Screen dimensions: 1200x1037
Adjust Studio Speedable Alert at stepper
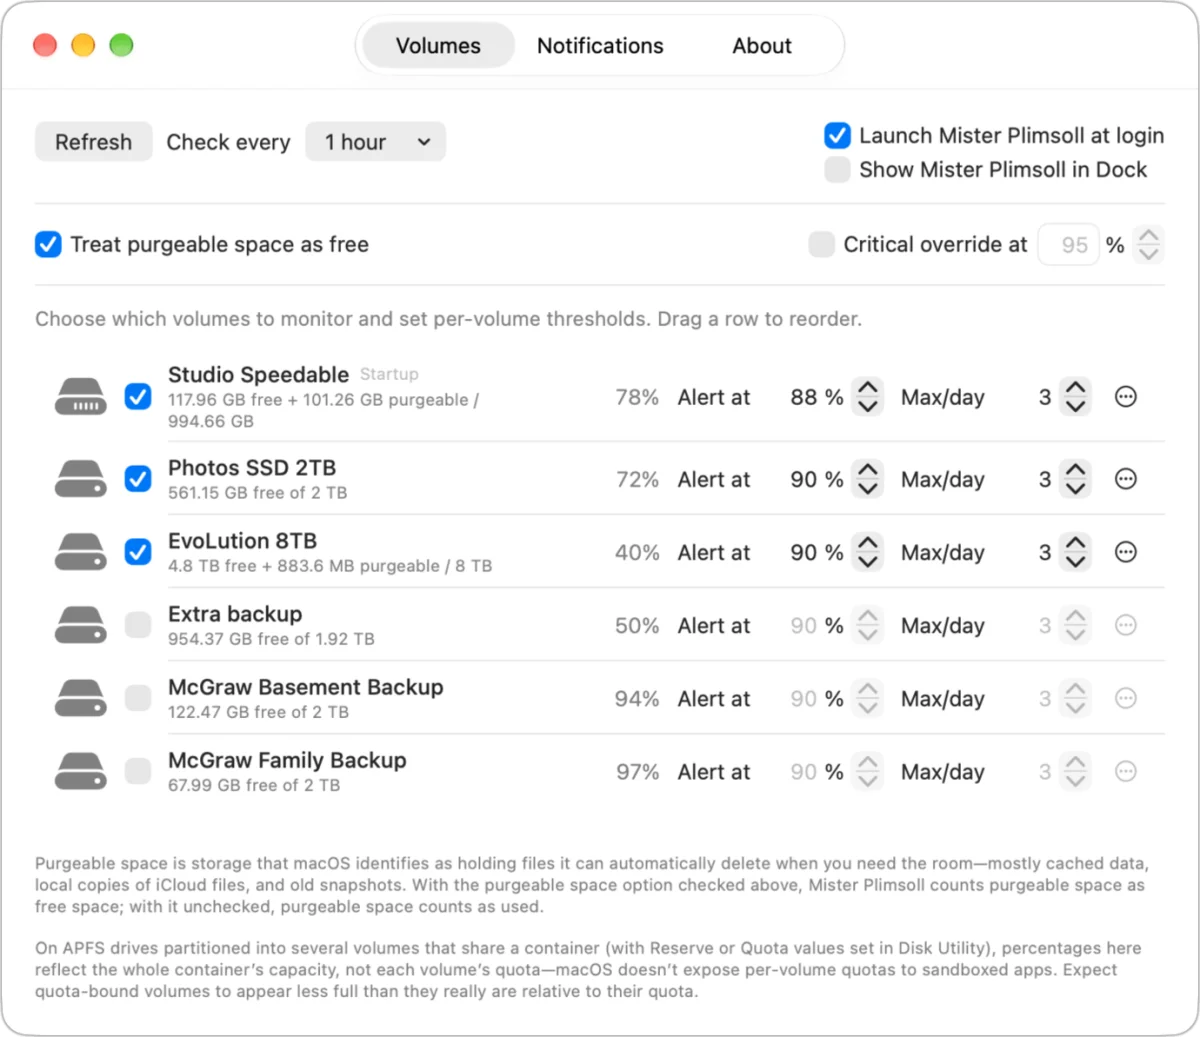[x=868, y=397]
